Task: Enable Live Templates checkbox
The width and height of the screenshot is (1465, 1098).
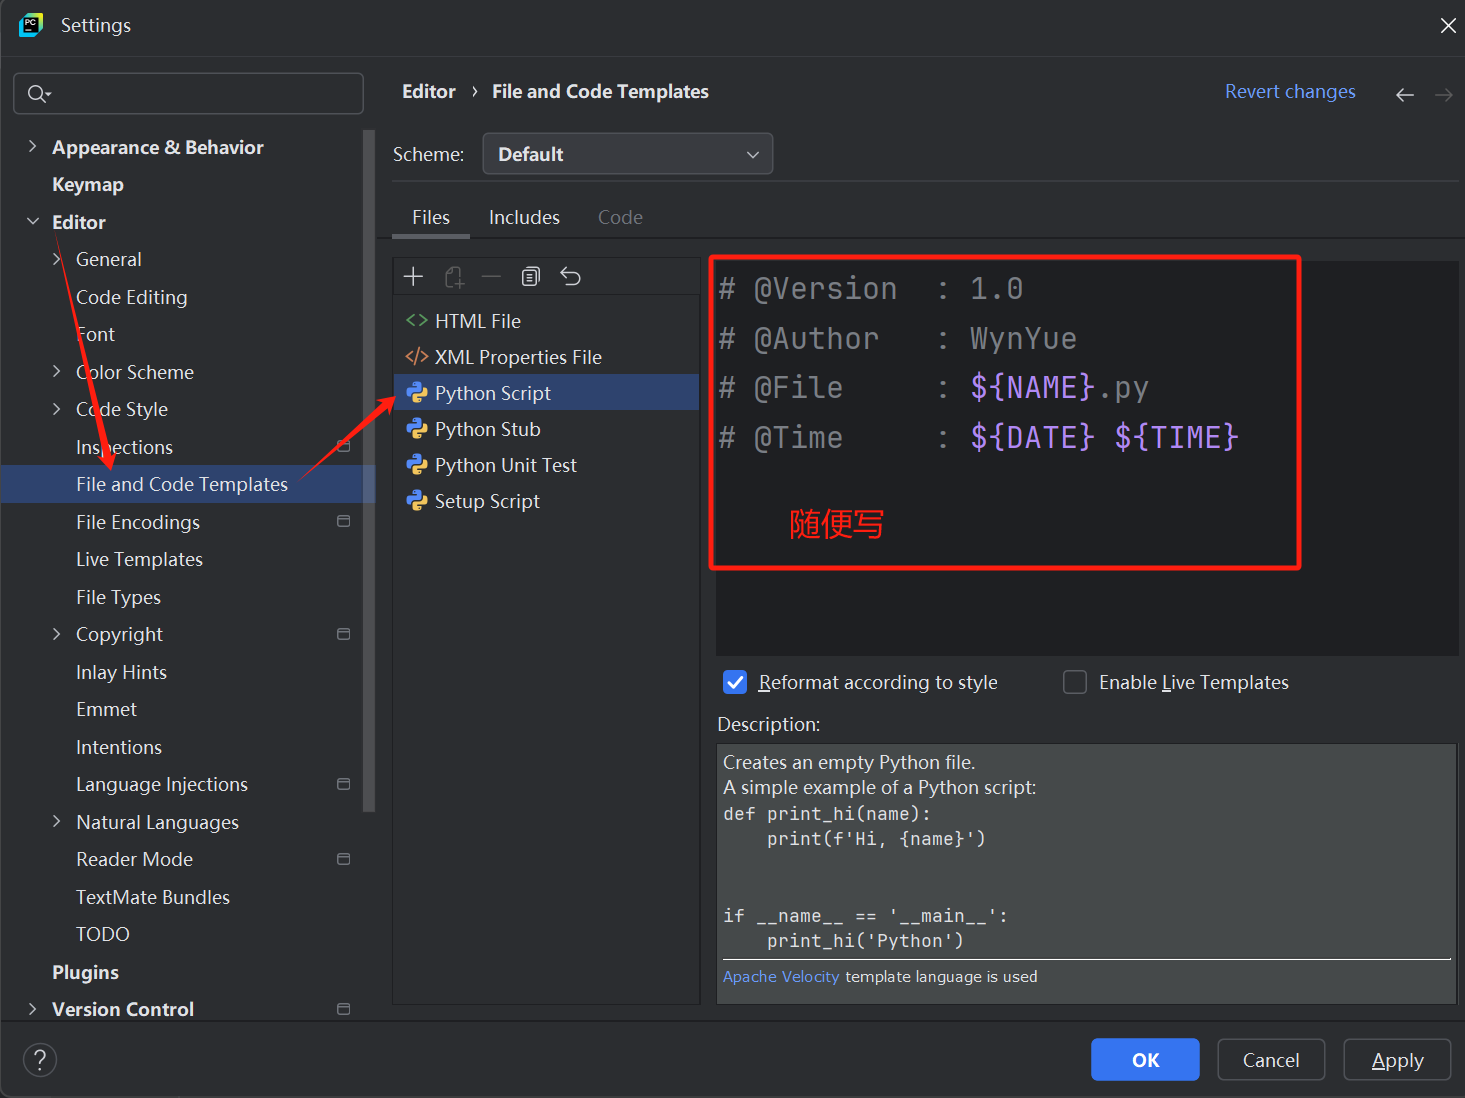Action: [x=1075, y=682]
